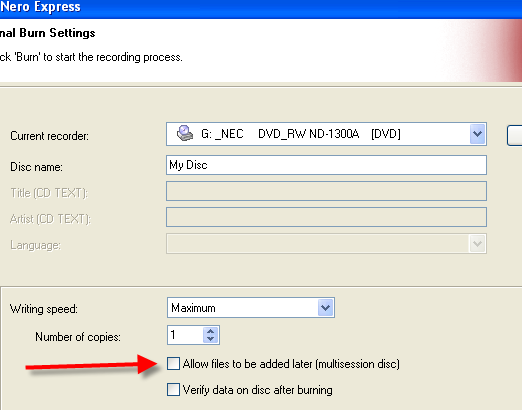Expand the Writing speed dropdown arrow
The width and height of the screenshot is (522, 410).
(x=325, y=308)
